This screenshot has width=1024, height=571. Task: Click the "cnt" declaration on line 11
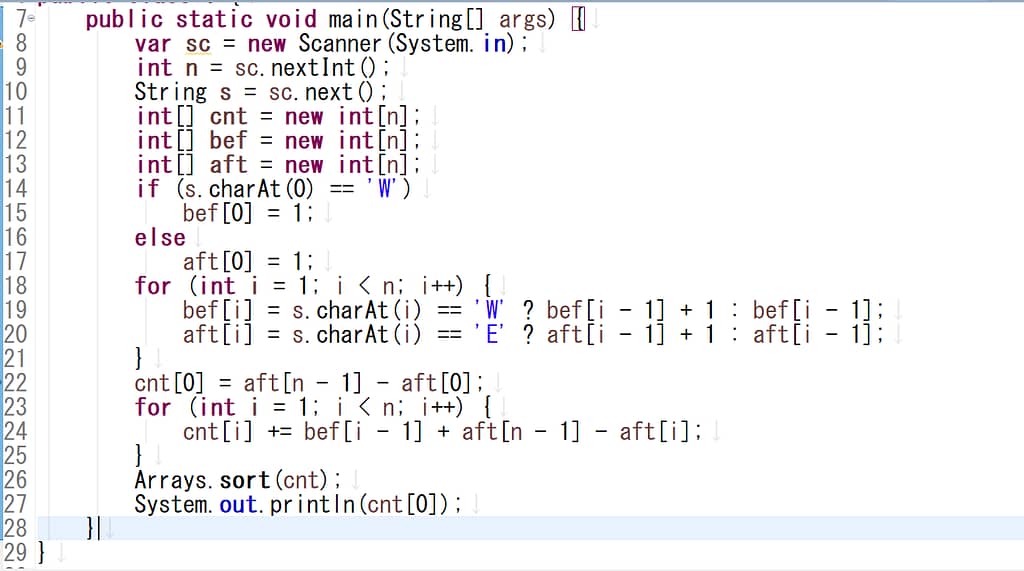[228, 117]
